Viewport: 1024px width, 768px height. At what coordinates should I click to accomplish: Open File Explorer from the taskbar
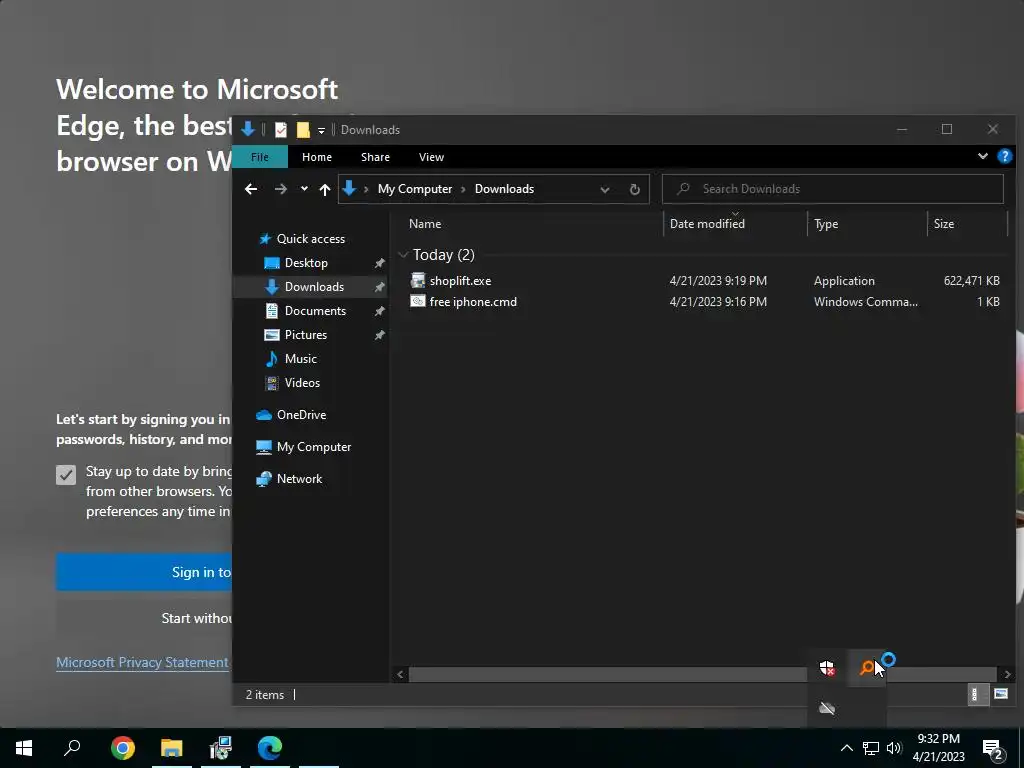click(172, 748)
